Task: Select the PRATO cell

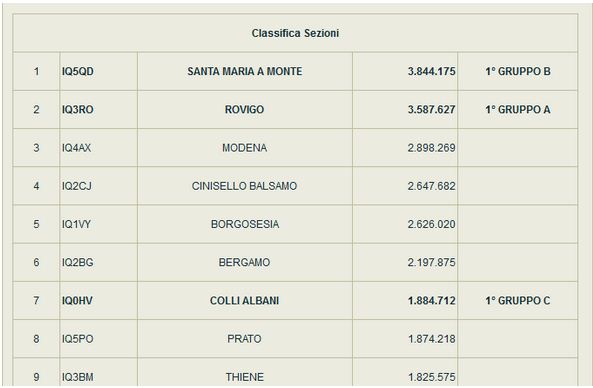Action: click(x=245, y=339)
